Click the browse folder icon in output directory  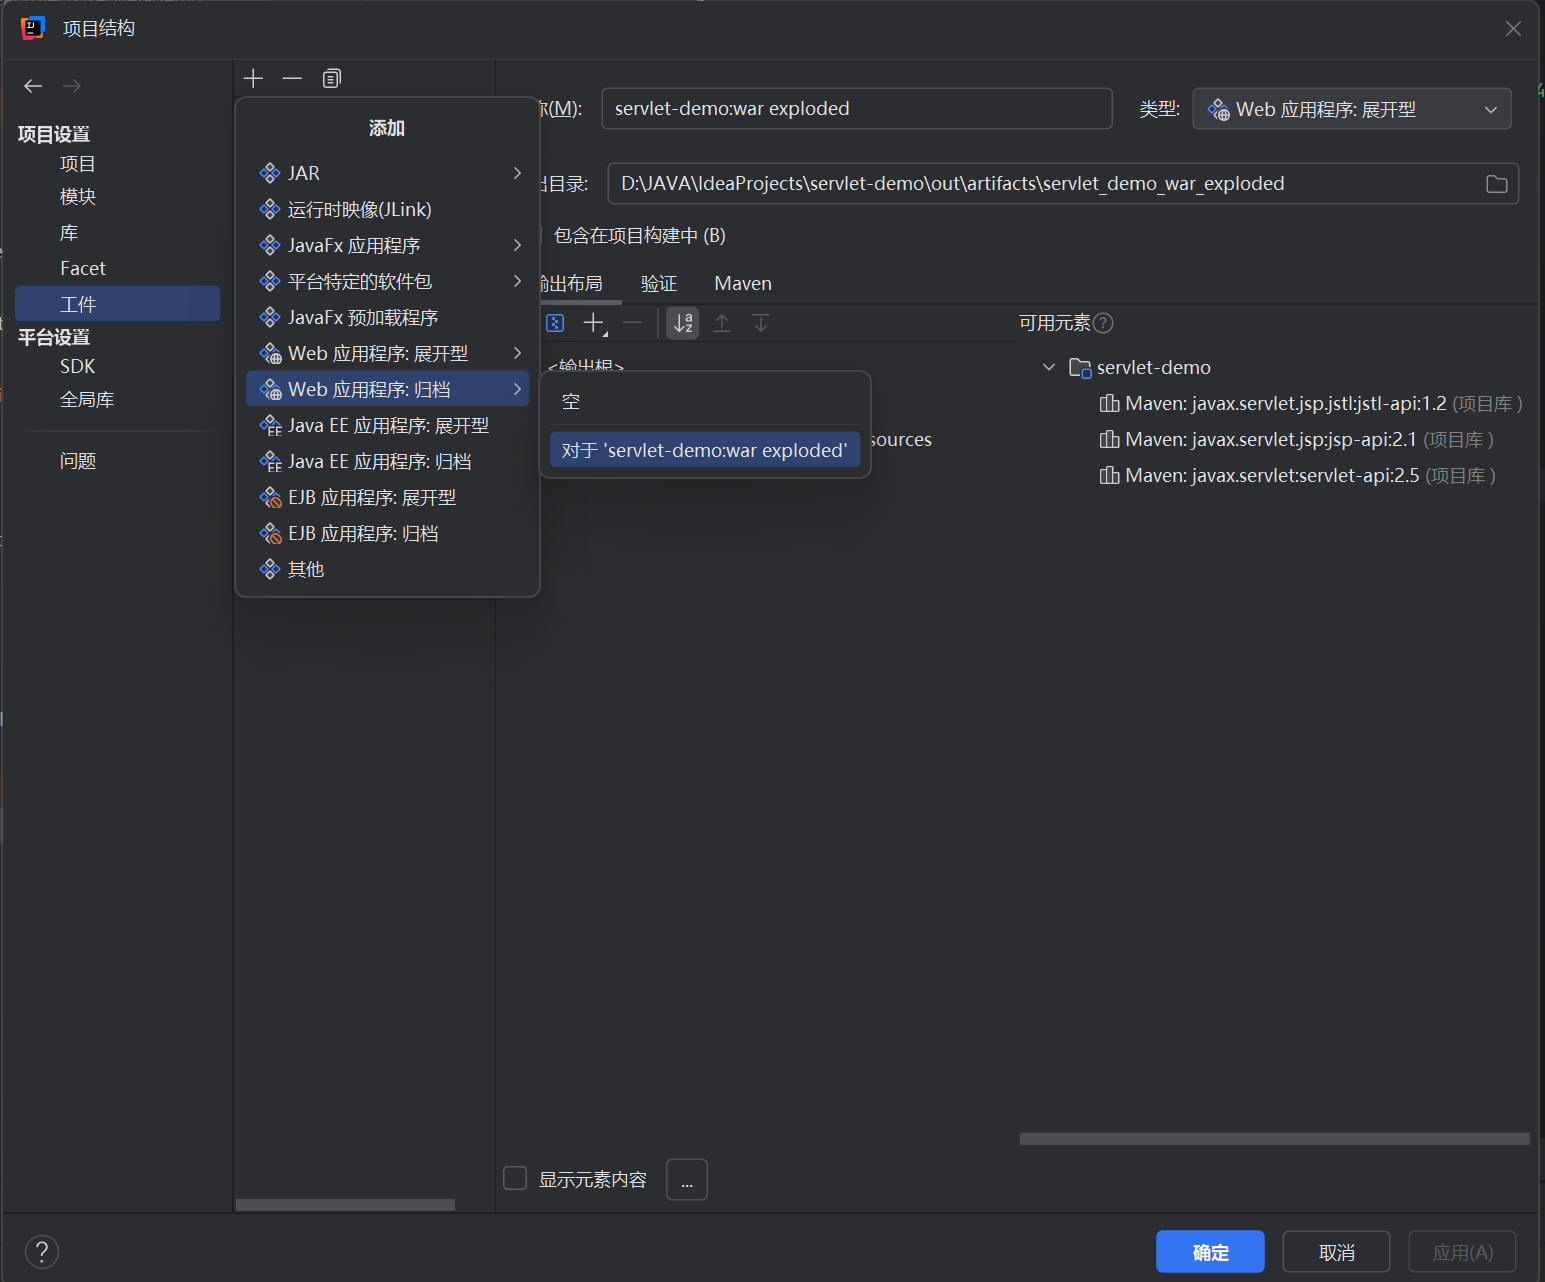pyautogui.click(x=1496, y=184)
